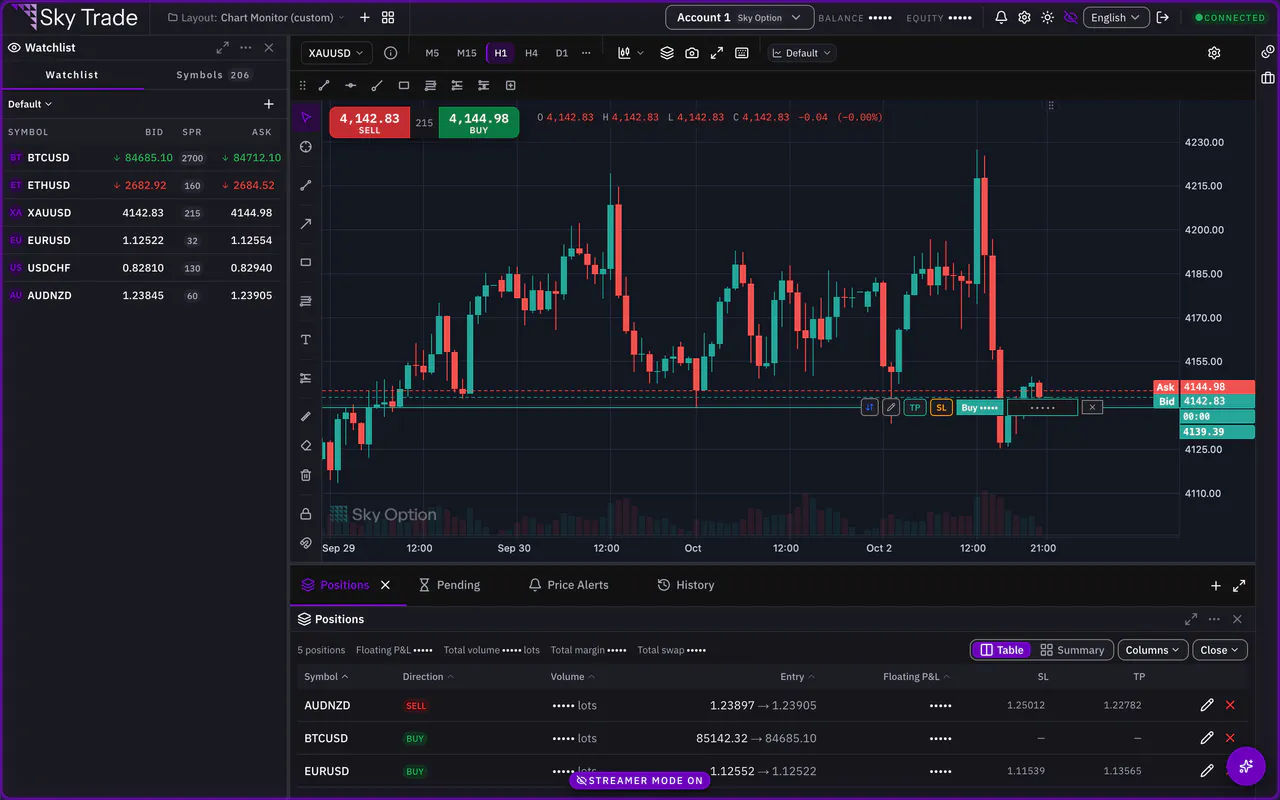Click the XAUUSD symbol info icon
Image resolution: width=1280 pixels, height=800 pixels.
(391, 53)
